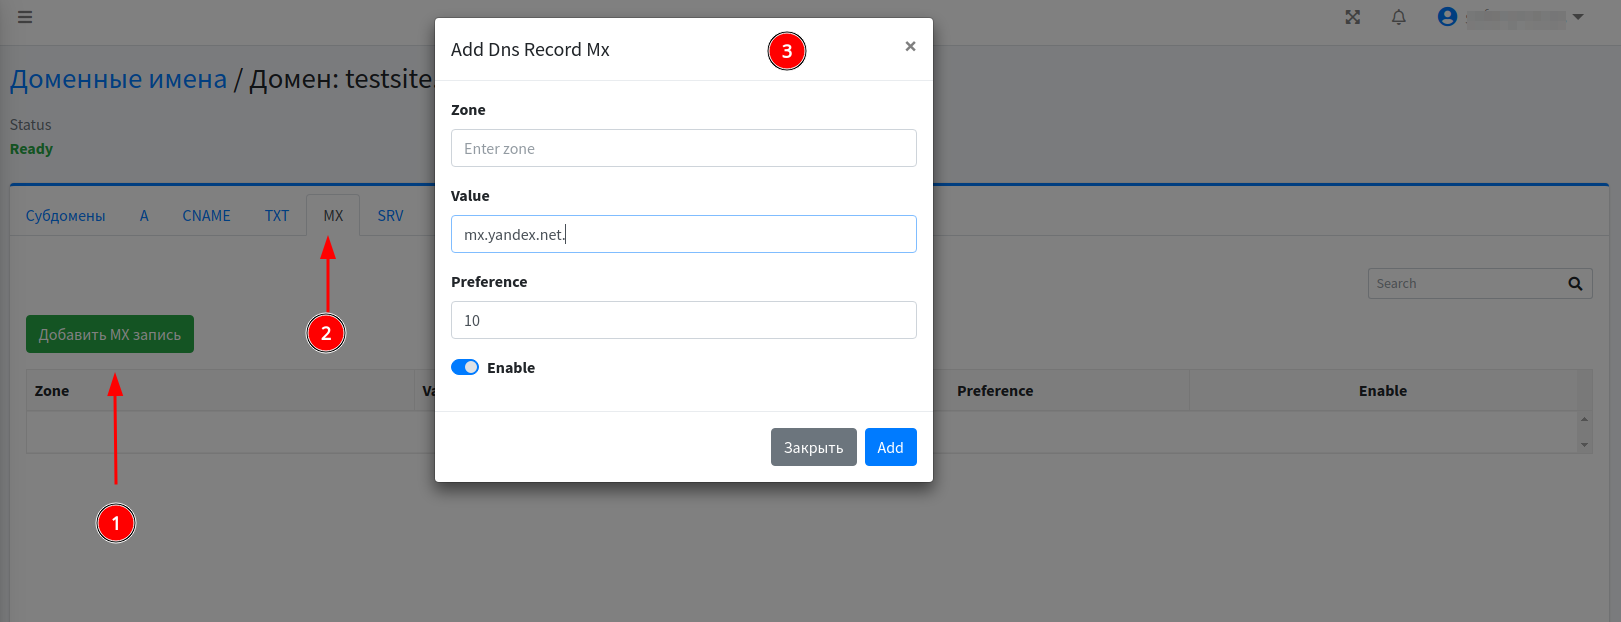Close the Add Dns Record Mx dialog

point(910,46)
